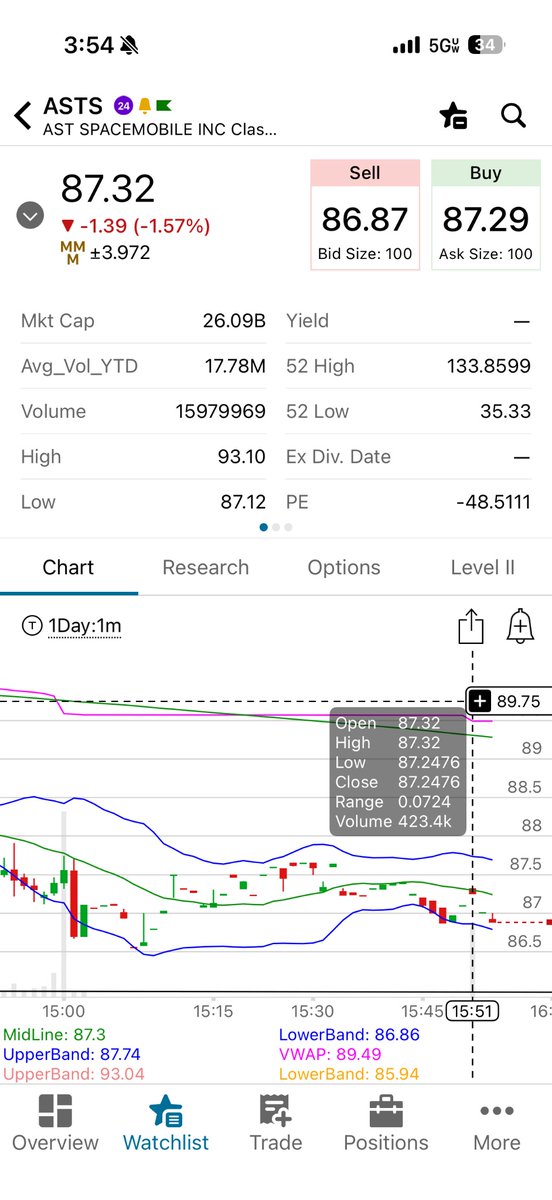Open the 1Day:1m timeframe selector
This screenshot has height=1200, width=552.
[x=72, y=626]
